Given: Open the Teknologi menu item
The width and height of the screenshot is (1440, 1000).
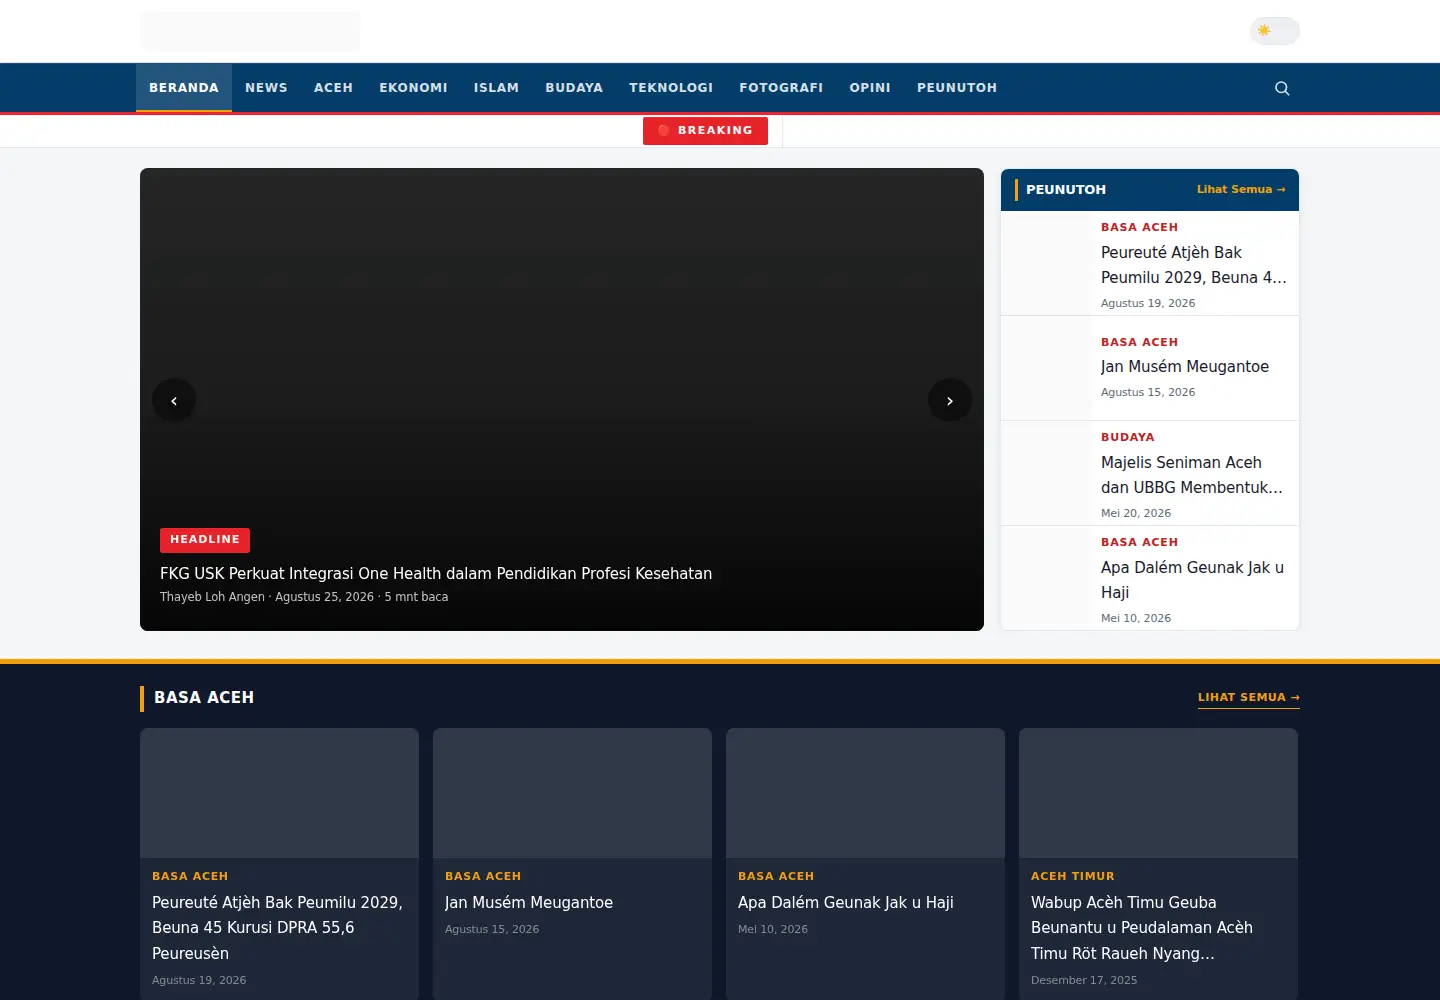Looking at the screenshot, I should pyautogui.click(x=671, y=88).
